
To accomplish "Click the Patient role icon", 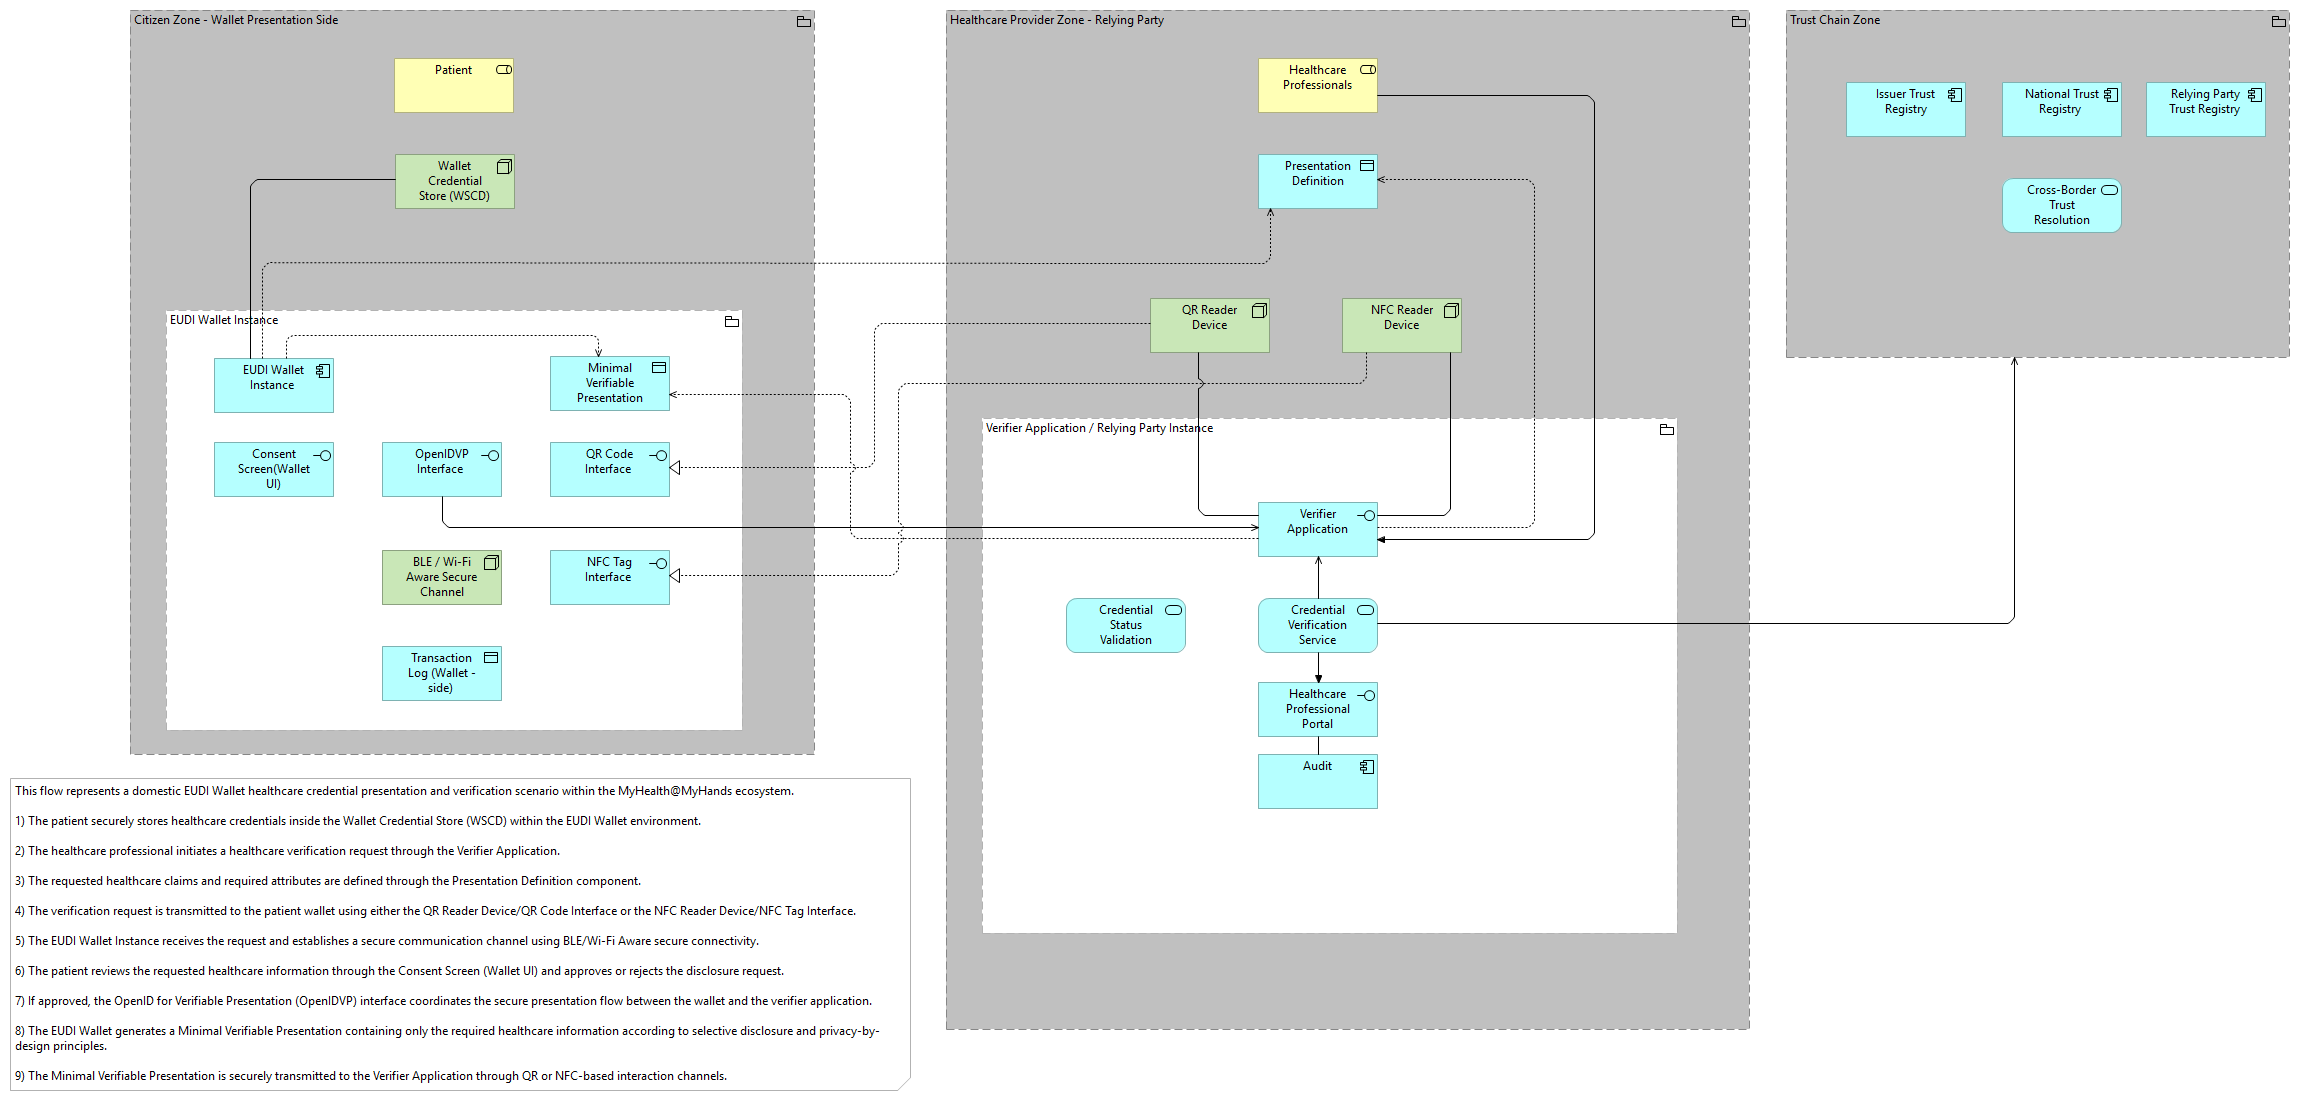I will [504, 70].
